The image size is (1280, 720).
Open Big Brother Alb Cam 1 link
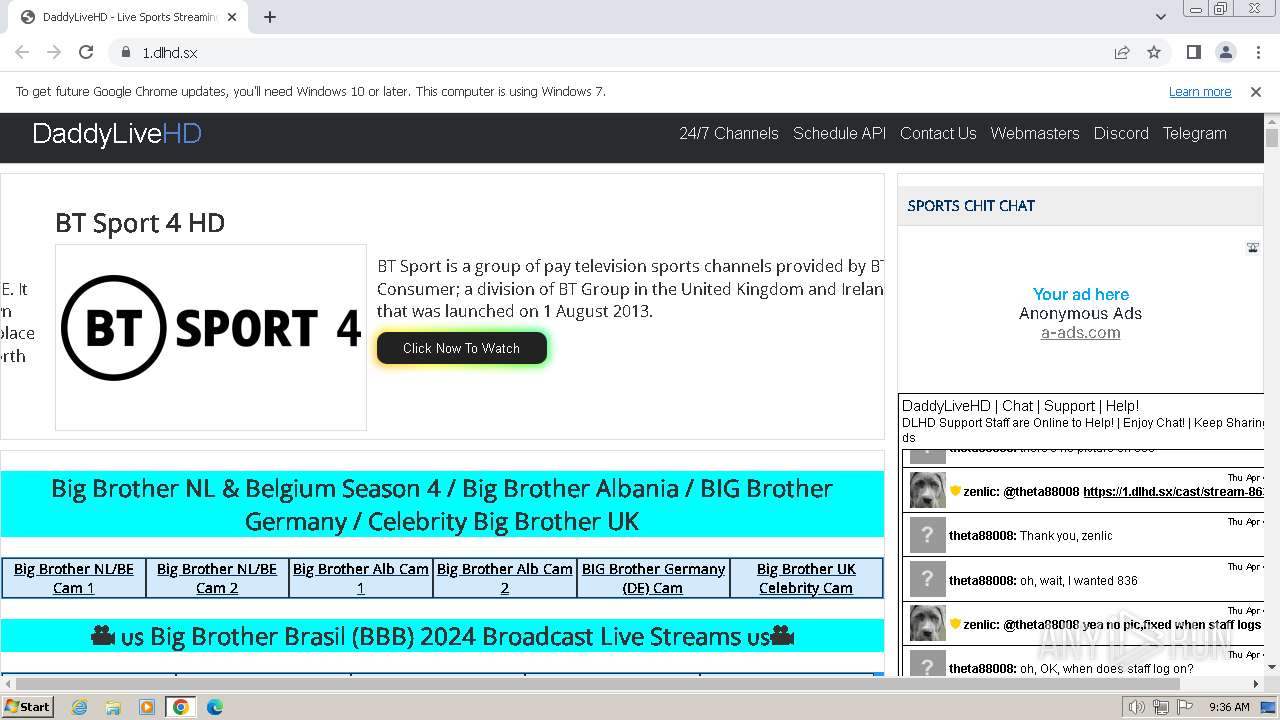coord(361,578)
